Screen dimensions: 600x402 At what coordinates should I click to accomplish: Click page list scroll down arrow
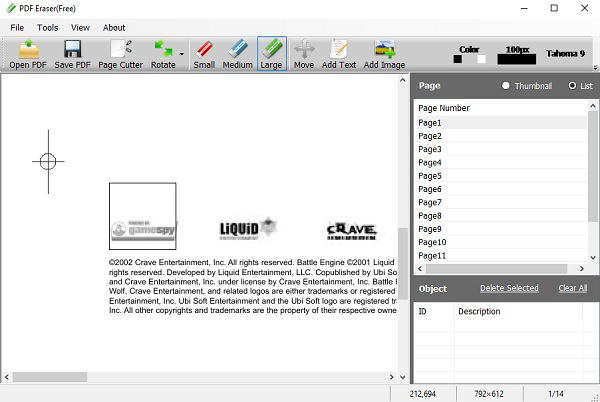pos(593,258)
